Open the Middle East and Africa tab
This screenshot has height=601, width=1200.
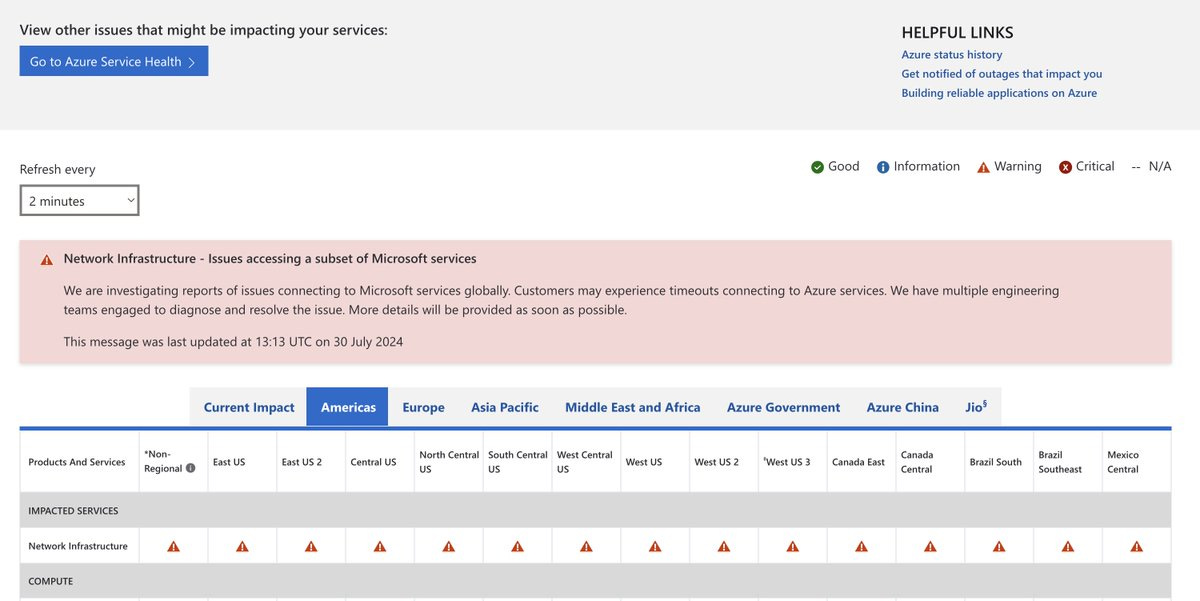[633, 407]
